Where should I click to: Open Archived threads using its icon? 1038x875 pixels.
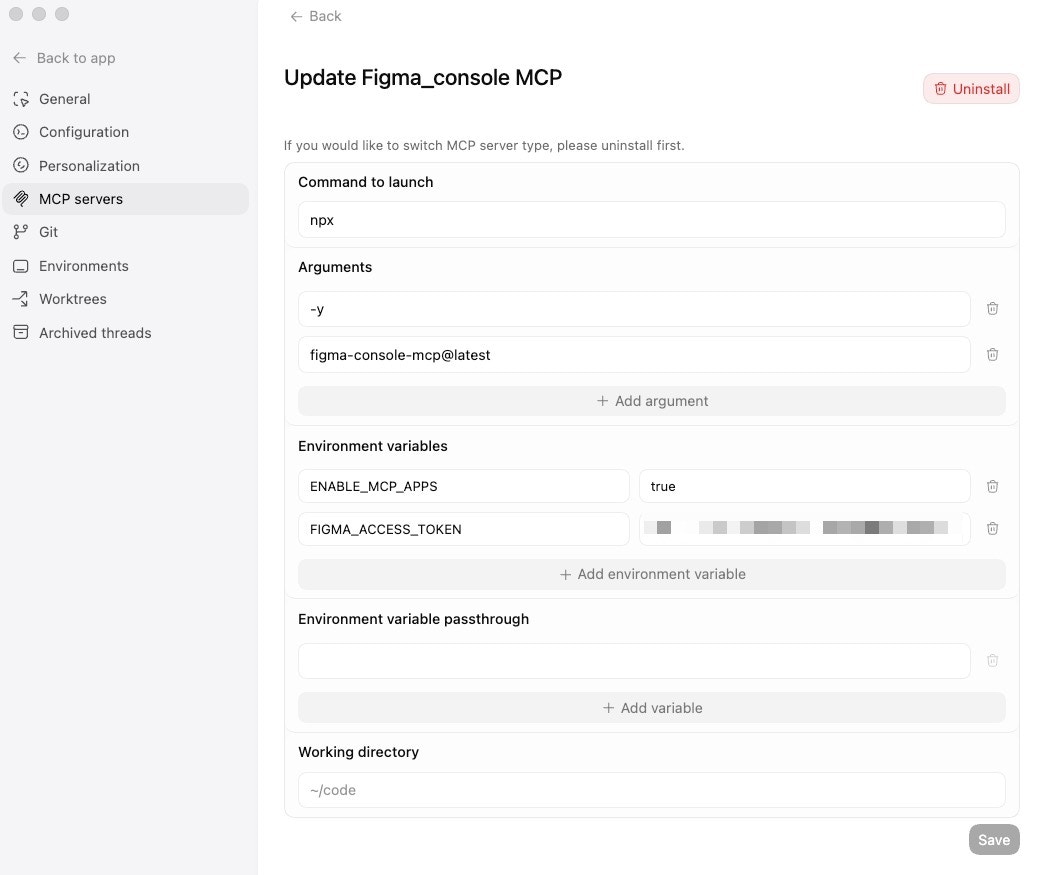20,332
